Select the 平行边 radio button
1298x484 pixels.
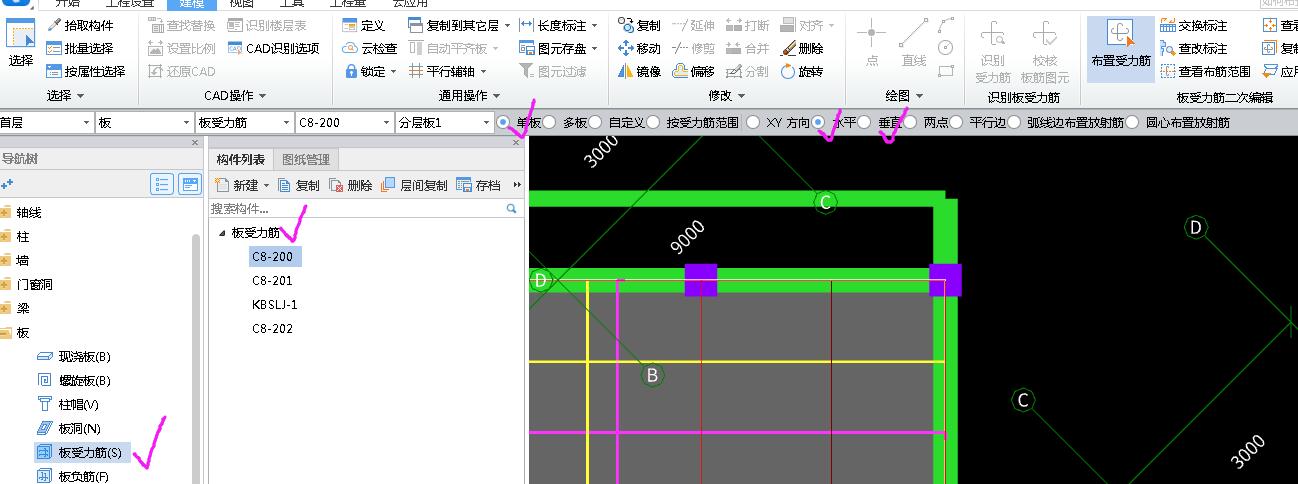pos(956,122)
